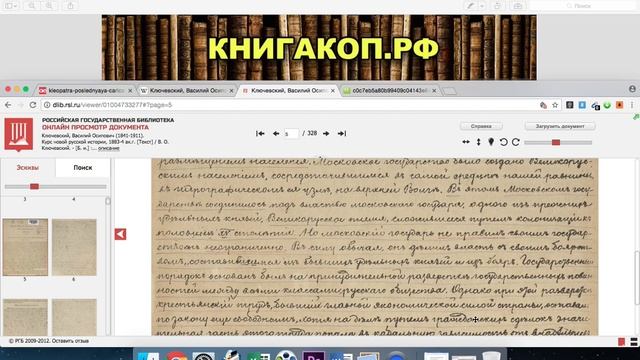Reload the current page

[33, 105]
